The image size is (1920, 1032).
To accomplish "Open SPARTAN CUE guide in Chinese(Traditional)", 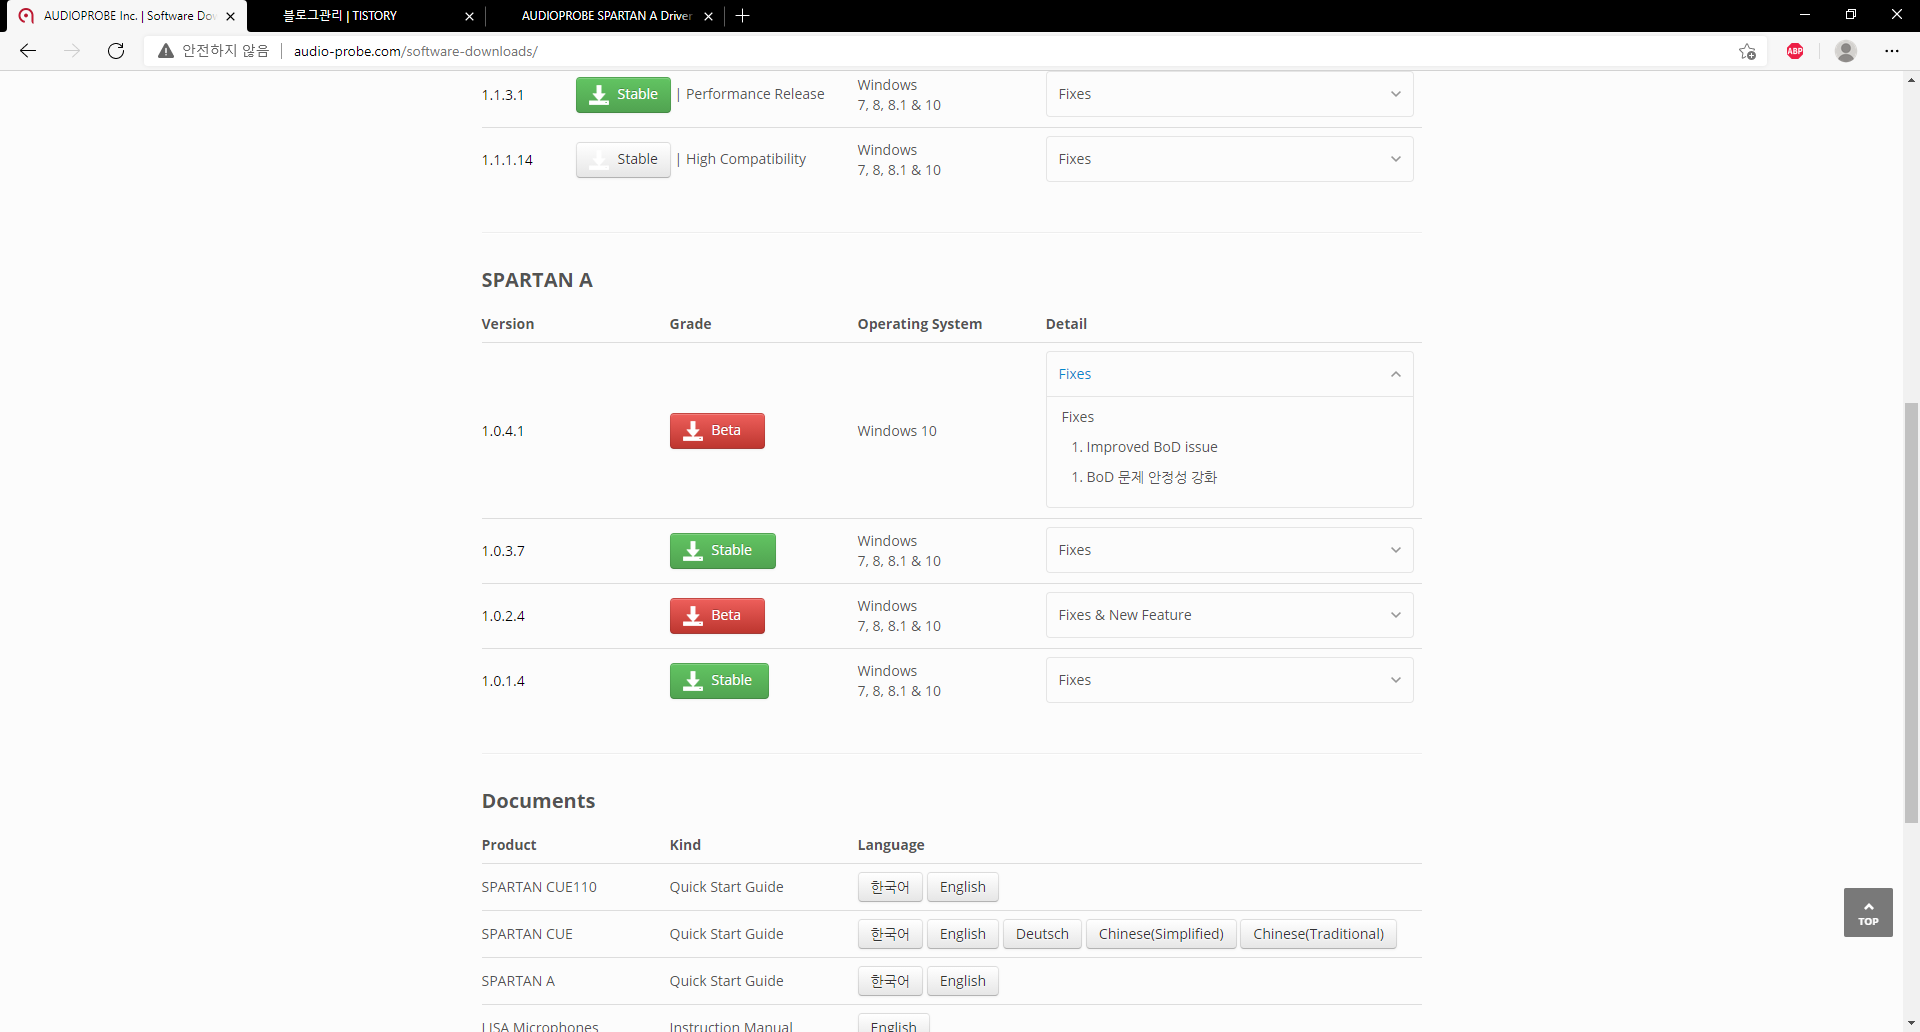I will pyautogui.click(x=1318, y=934).
